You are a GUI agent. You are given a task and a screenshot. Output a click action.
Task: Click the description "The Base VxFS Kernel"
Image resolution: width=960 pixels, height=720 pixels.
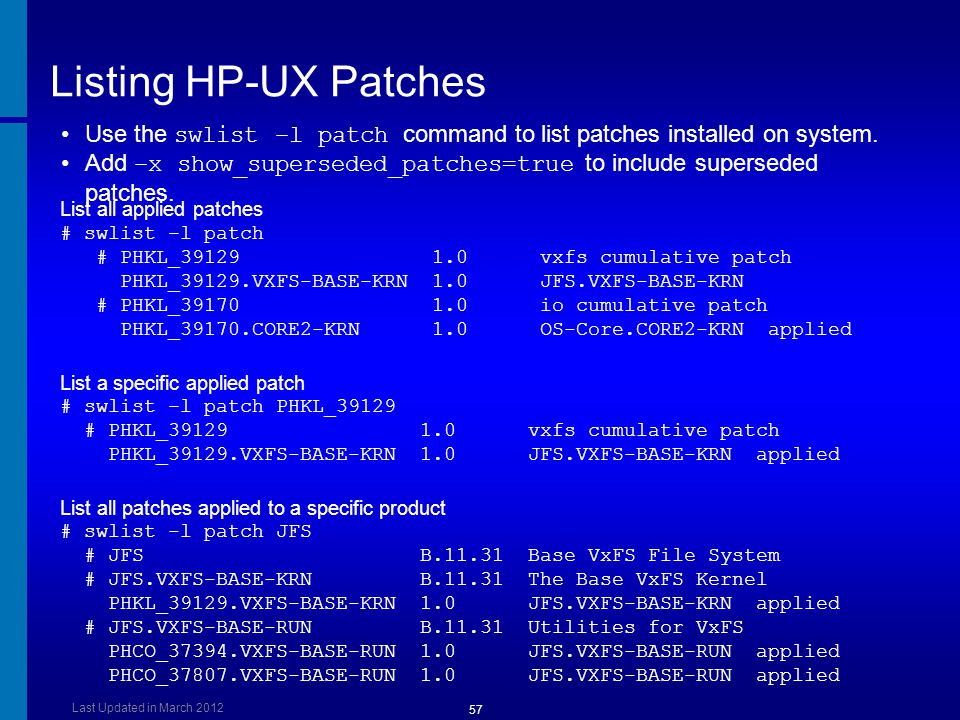tap(647, 579)
